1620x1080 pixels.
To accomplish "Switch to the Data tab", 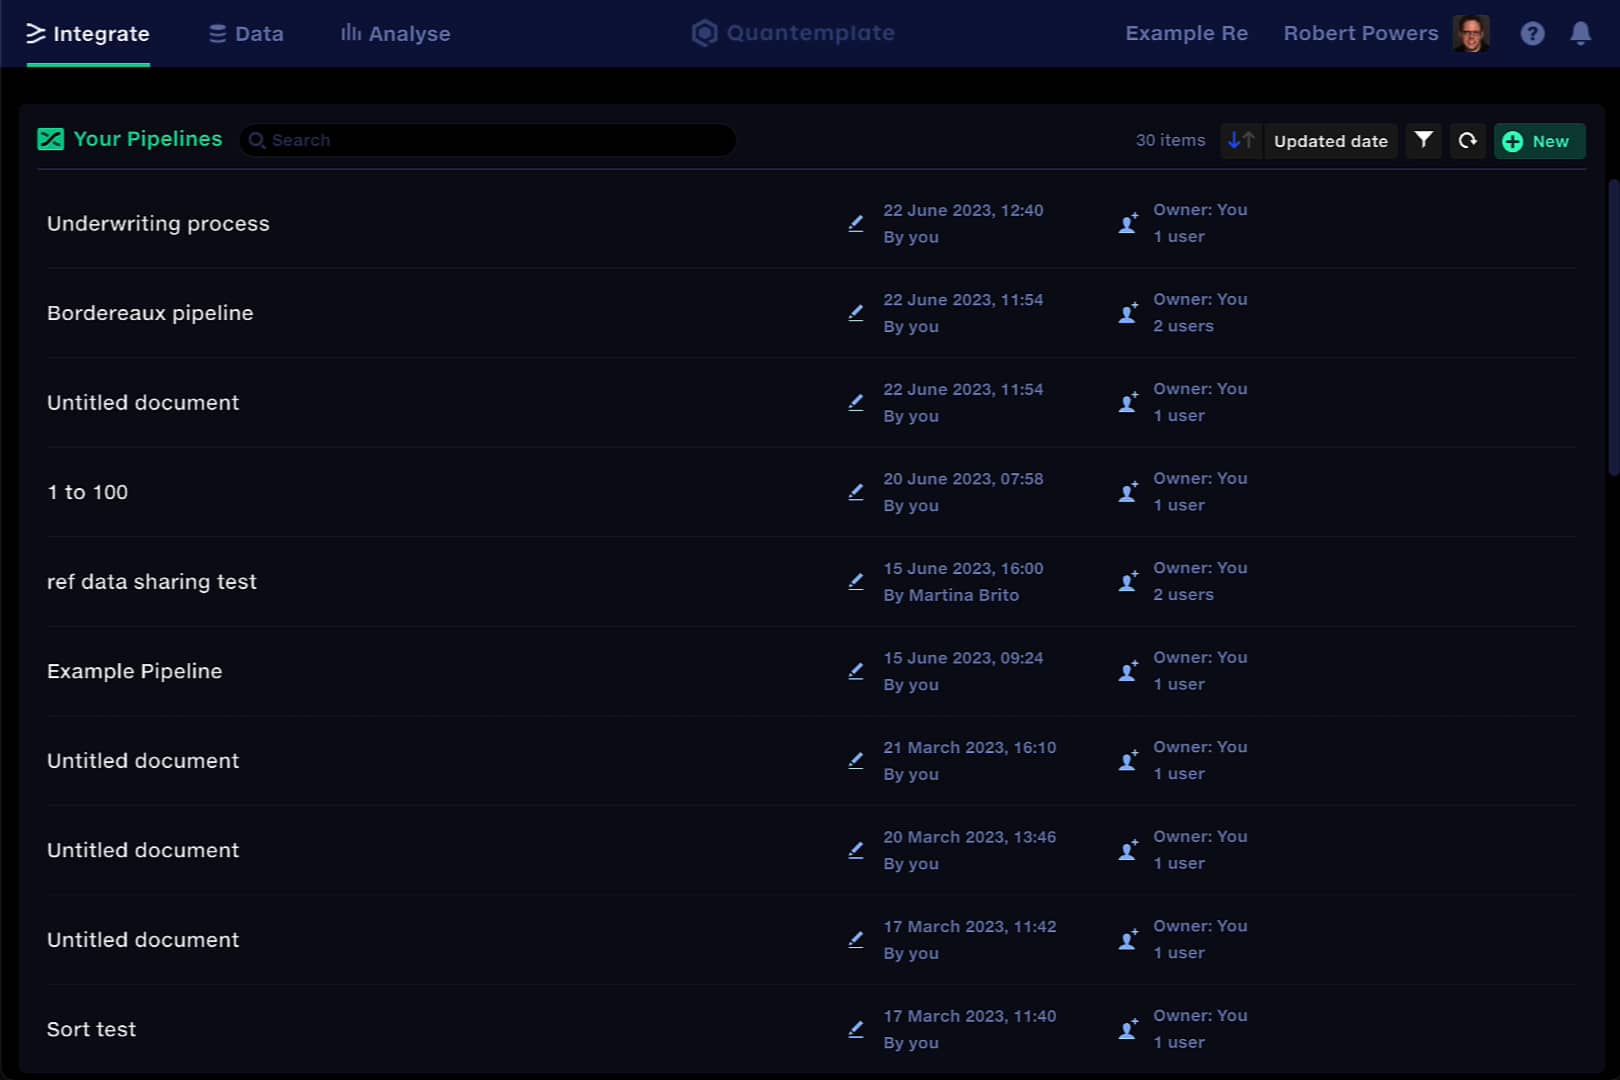I will 246,34.
